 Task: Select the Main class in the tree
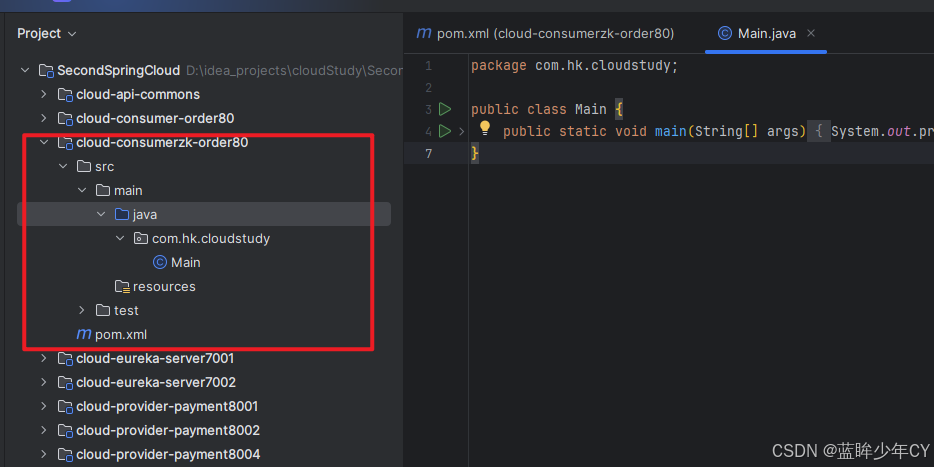point(204,262)
